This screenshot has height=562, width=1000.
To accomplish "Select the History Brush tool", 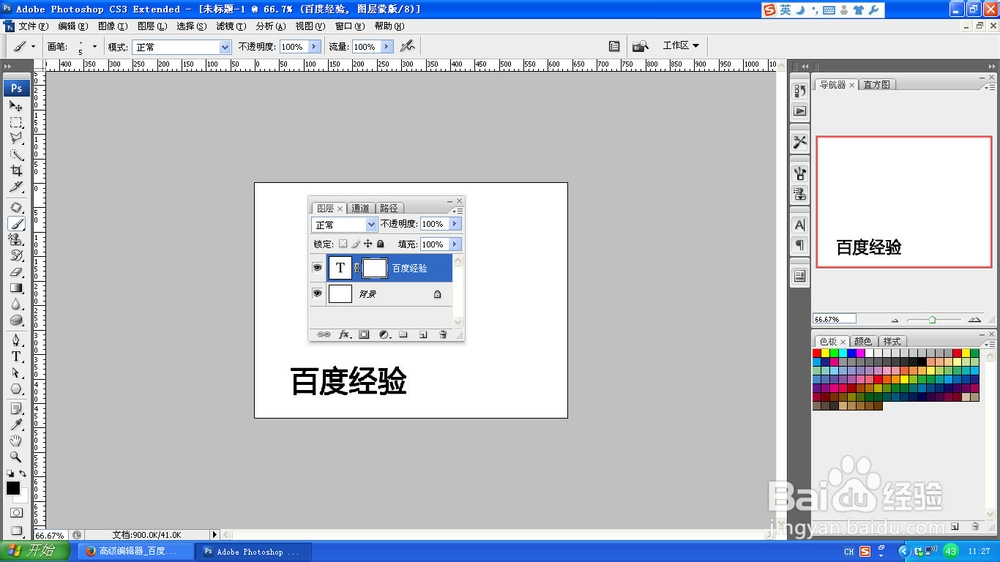I will pos(16,256).
